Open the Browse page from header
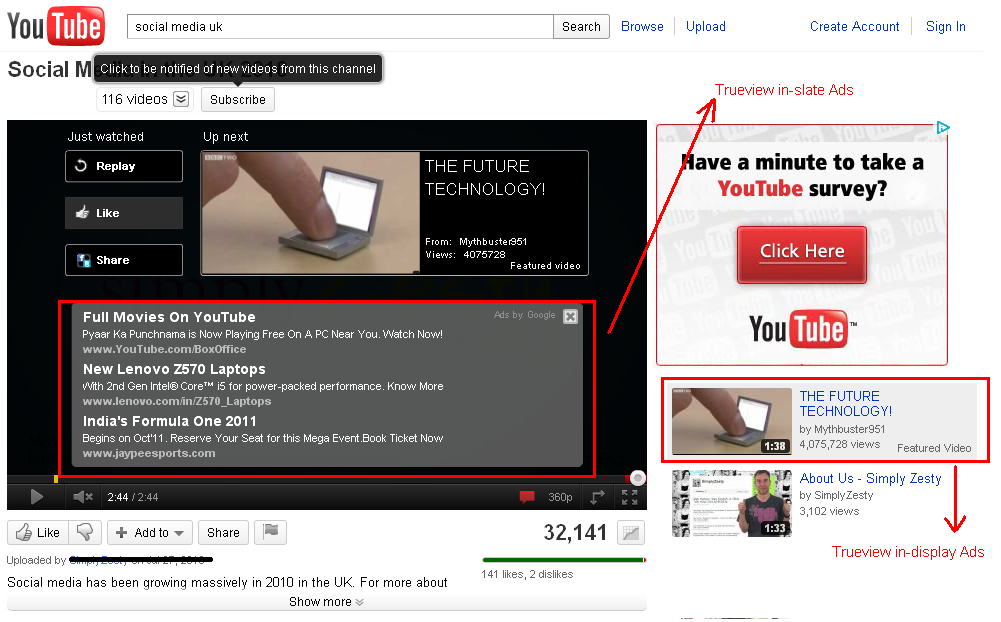Screen dimensions: 1001x622 pos(642,27)
